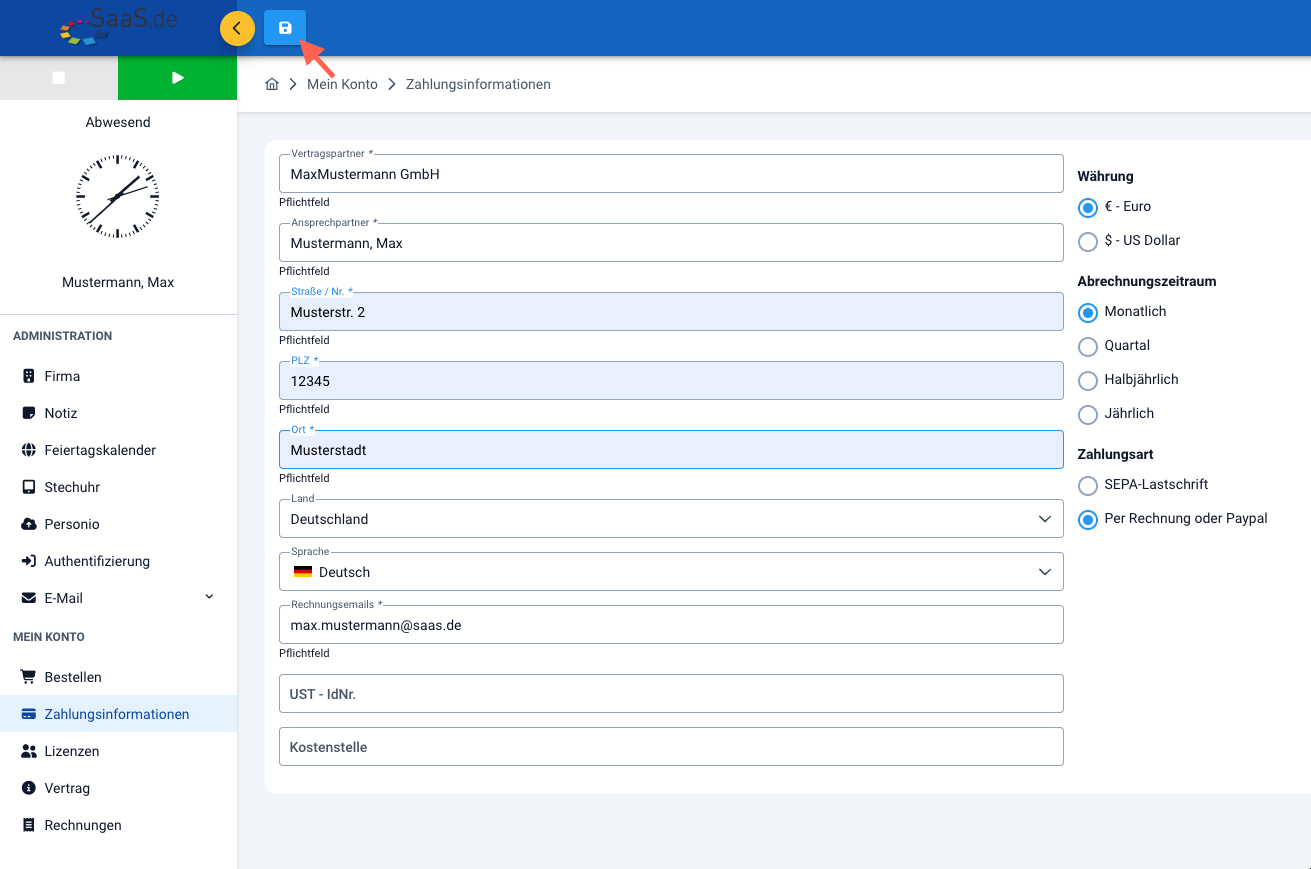1311x869 pixels.
Task: Click the Personio cloud icon
Action: click(x=28, y=524)
